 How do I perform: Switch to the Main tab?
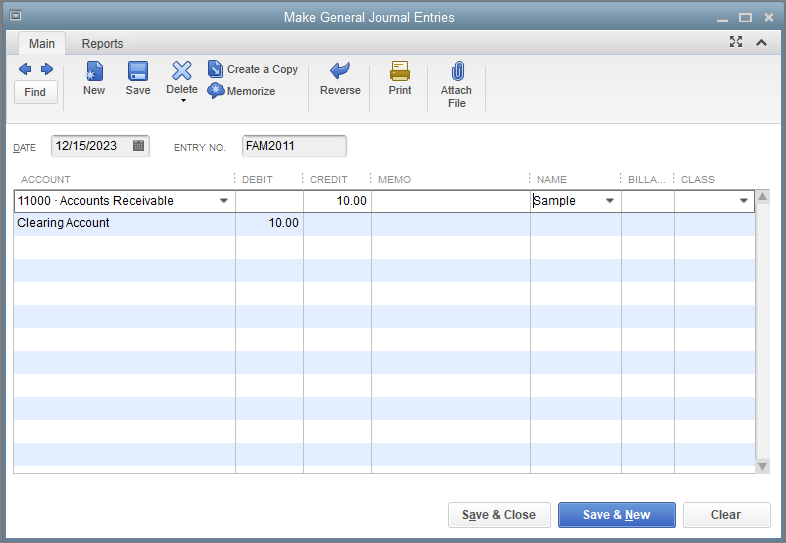tap(42, 44)
